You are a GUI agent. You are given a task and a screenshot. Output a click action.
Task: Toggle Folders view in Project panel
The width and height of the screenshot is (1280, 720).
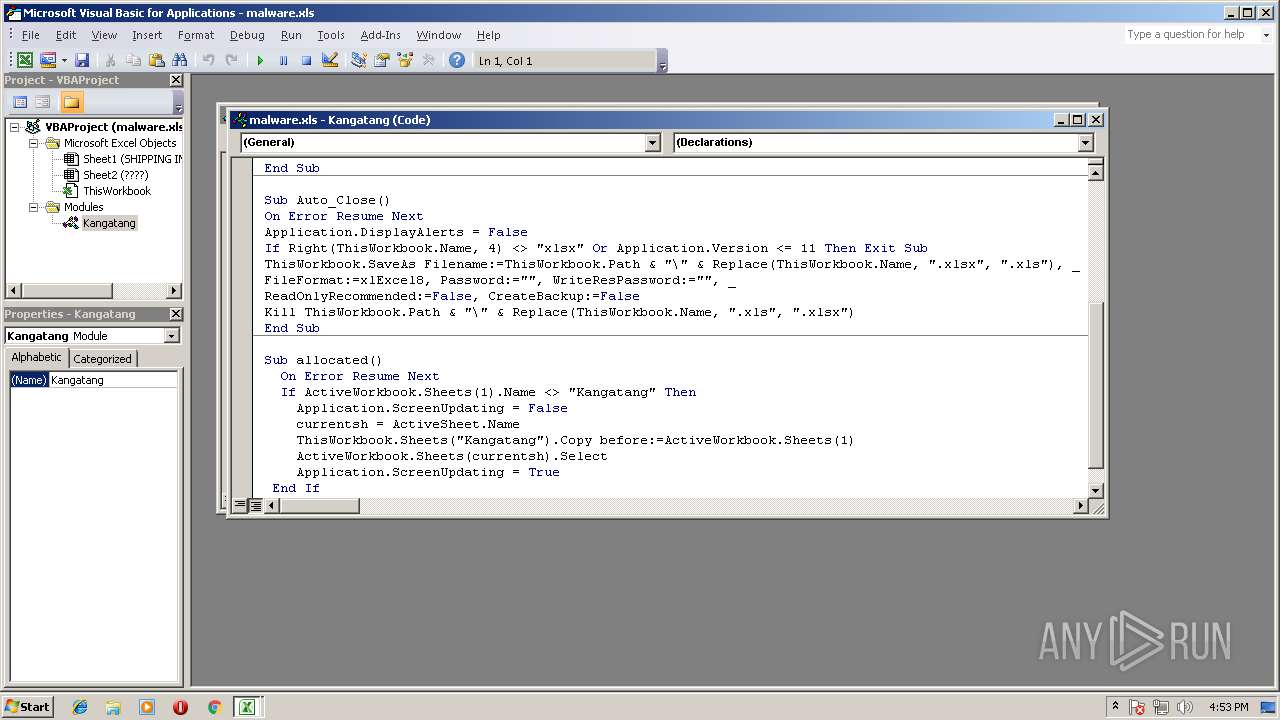click(71, 102)
